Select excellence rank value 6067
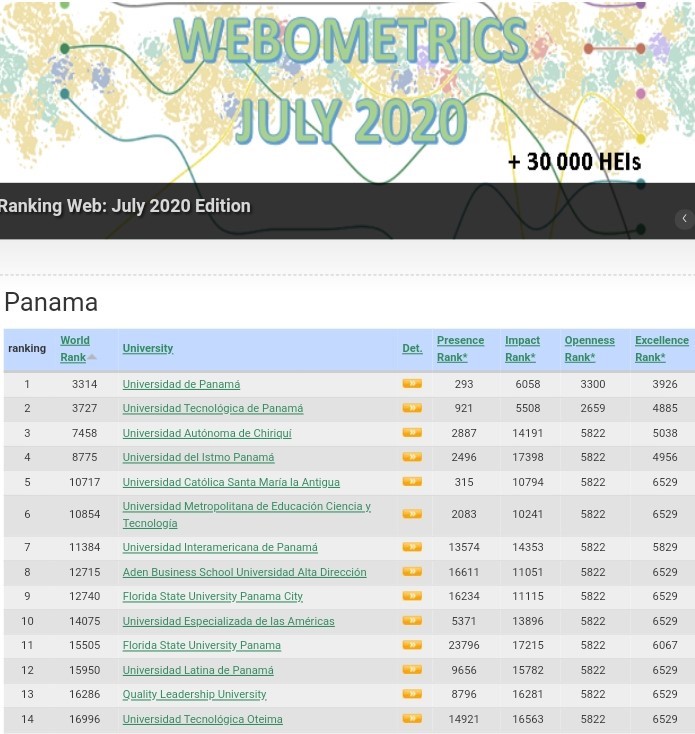The width and height of the screenshot is (695, 734). 665,646
